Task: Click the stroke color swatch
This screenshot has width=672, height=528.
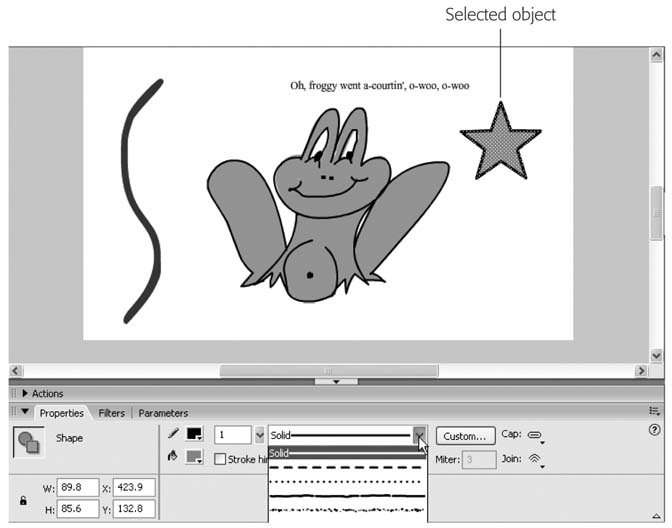Action: pyautogui.click(x=194, y=436)
